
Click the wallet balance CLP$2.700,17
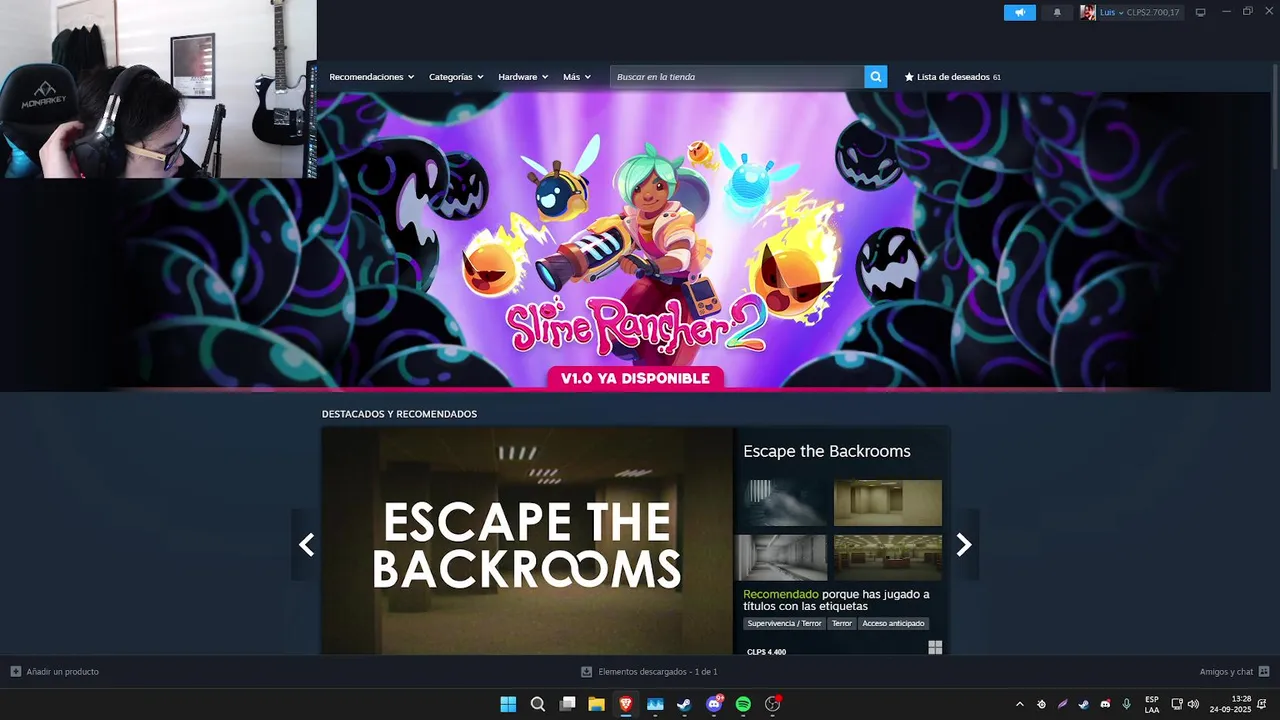(x=1153, y=12)
